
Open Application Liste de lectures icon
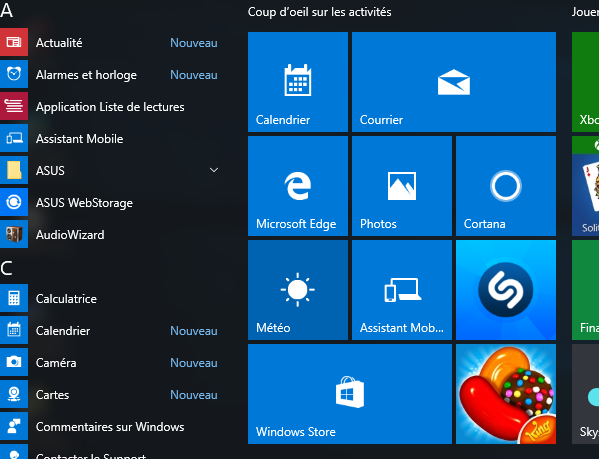14,107
